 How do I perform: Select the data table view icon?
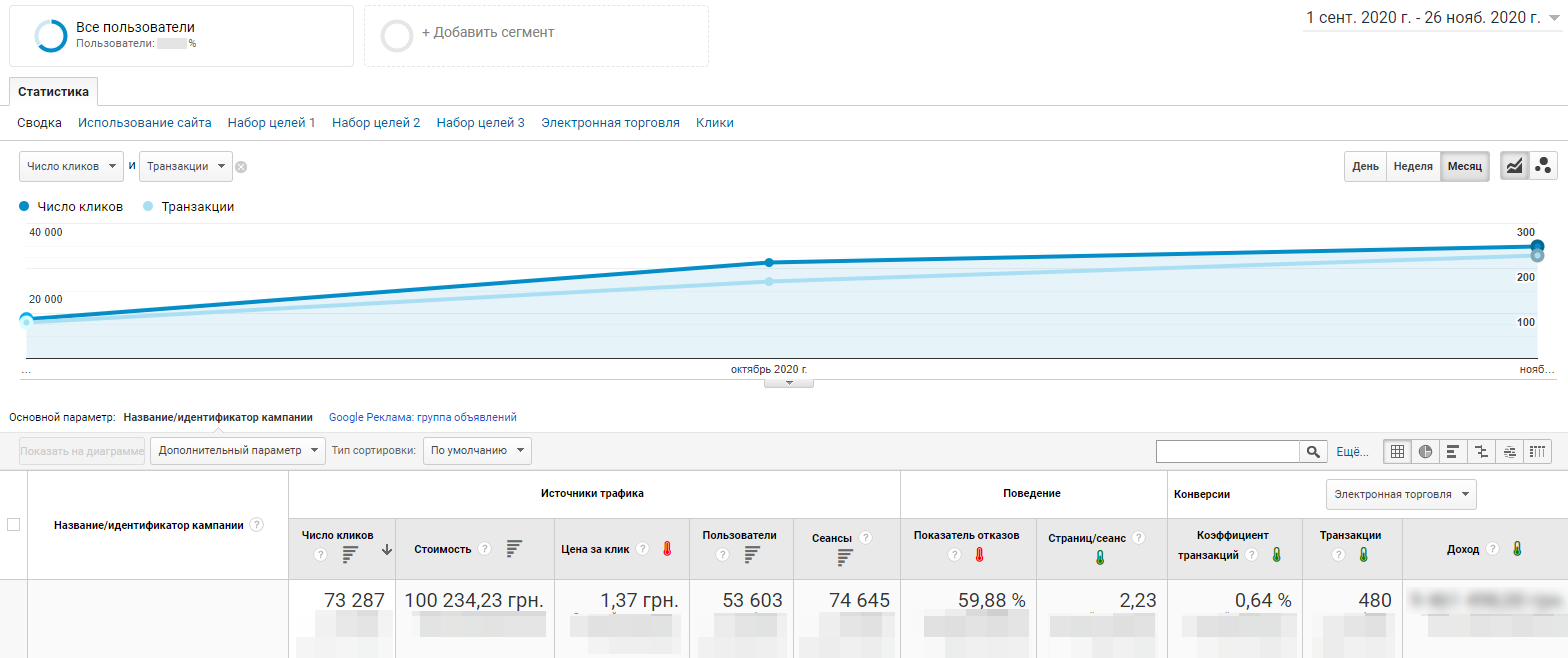coord(1397,452)
